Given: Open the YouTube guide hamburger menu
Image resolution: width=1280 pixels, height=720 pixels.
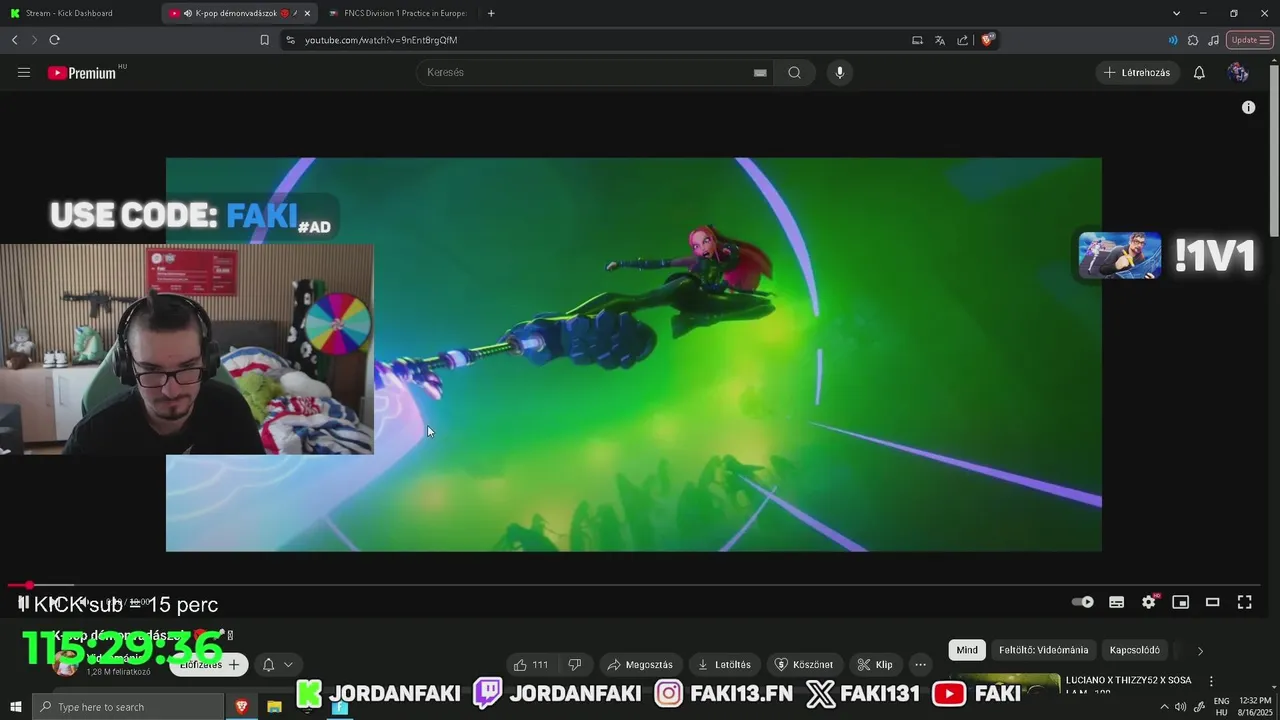Looking at the screenshot, I should click(x=24, y=72).
